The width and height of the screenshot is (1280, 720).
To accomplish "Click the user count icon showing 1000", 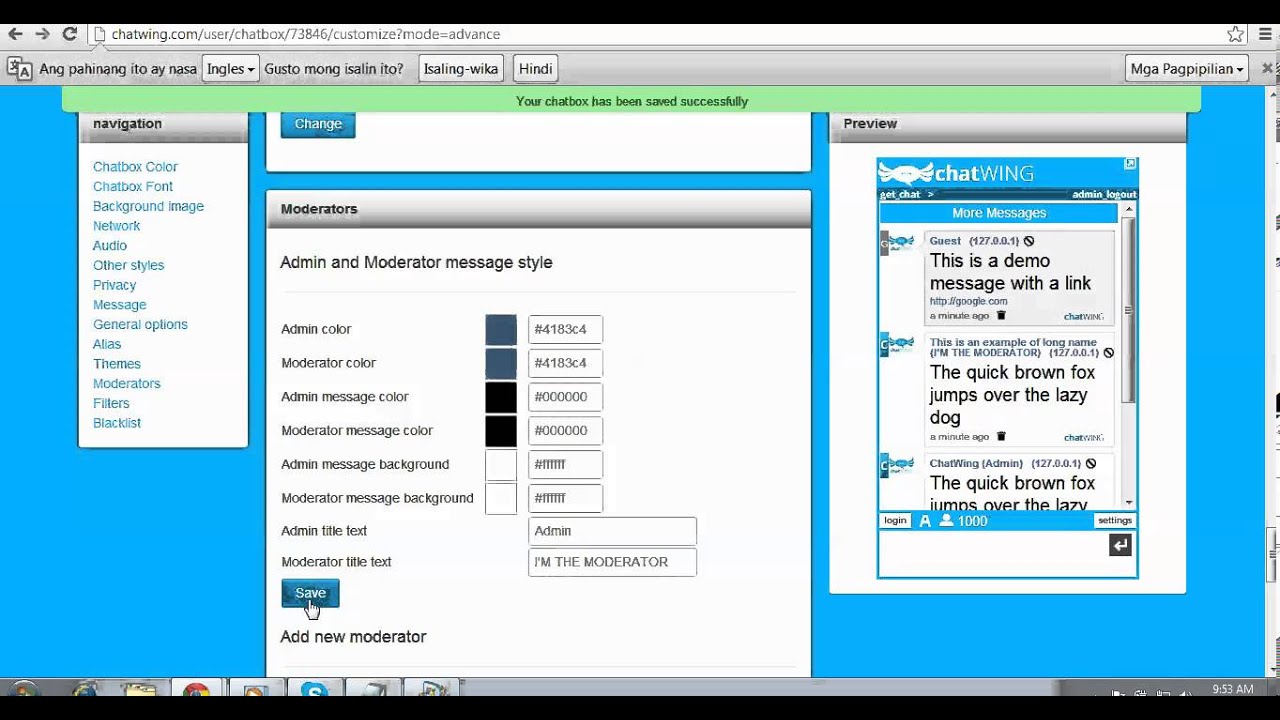I will click(x=946, y=521).
